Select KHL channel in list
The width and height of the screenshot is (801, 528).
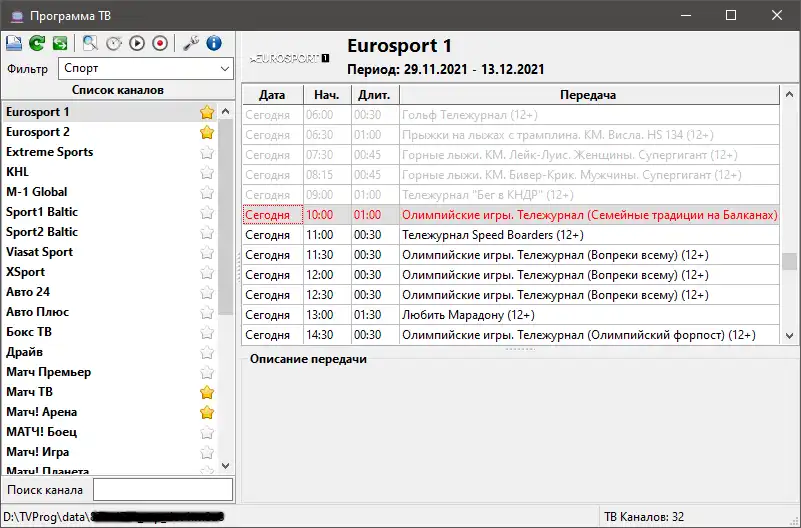(110, 172)
